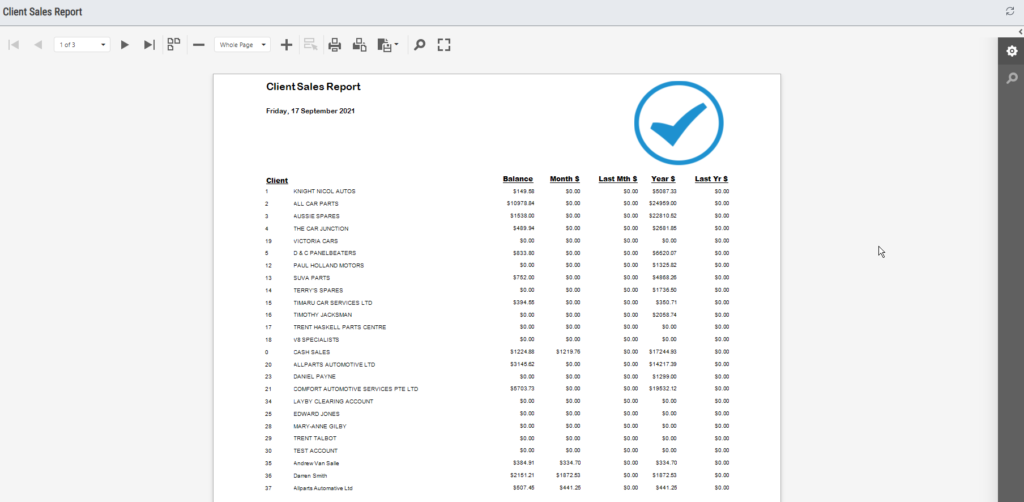Go to the previous report page
The image size is (1024, 502).
click(x=38, y=45)
